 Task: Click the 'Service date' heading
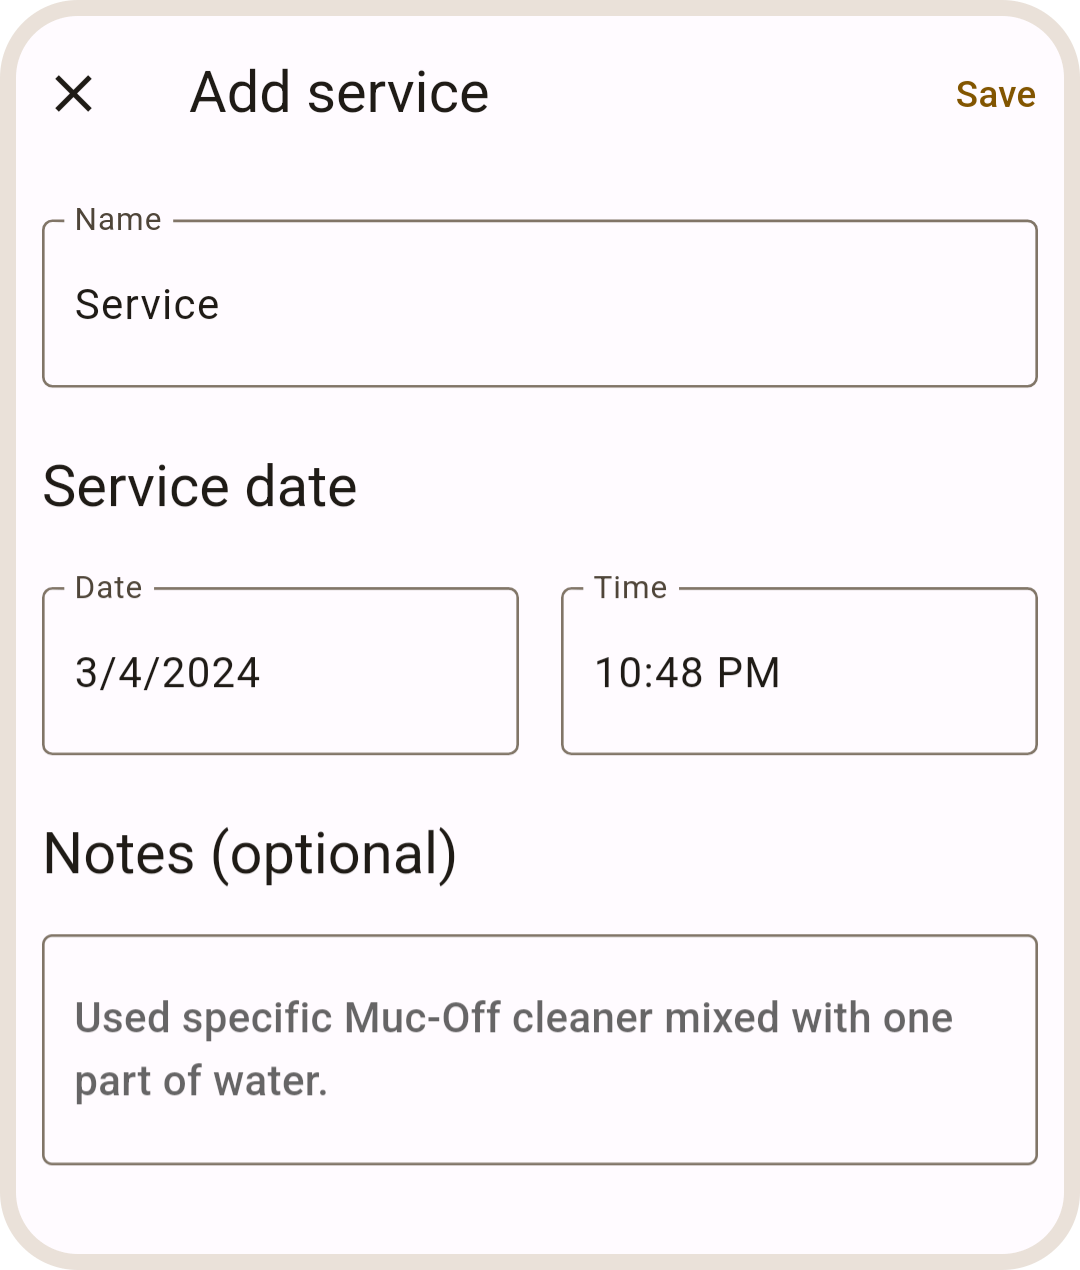[200, 487]
